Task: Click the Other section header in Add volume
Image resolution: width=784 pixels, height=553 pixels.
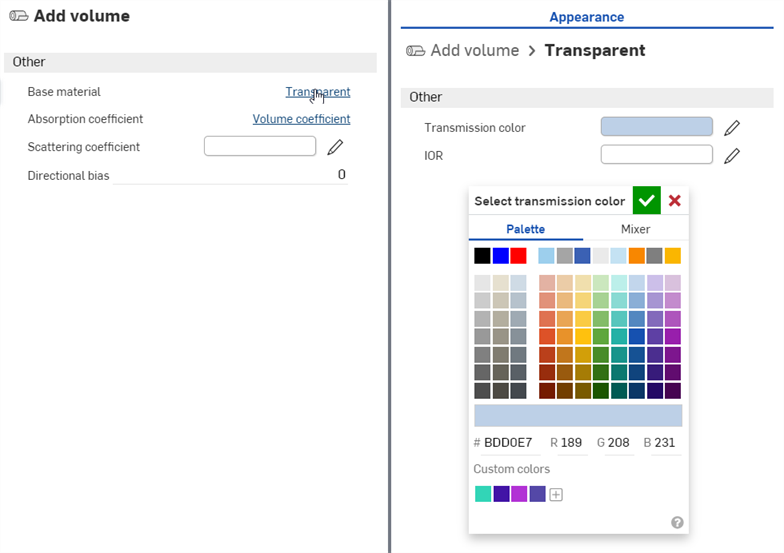Action: 190,62
